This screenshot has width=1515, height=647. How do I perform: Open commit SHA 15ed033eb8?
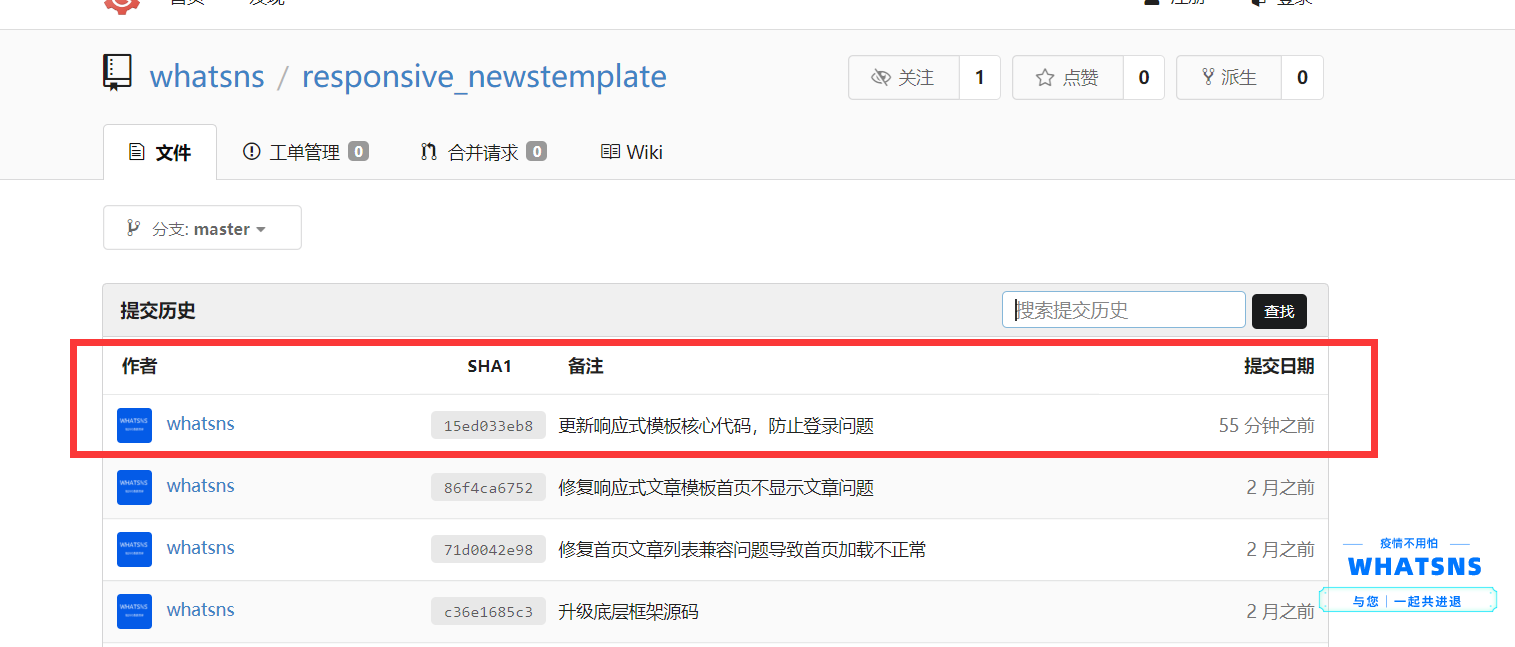point(488,426)
